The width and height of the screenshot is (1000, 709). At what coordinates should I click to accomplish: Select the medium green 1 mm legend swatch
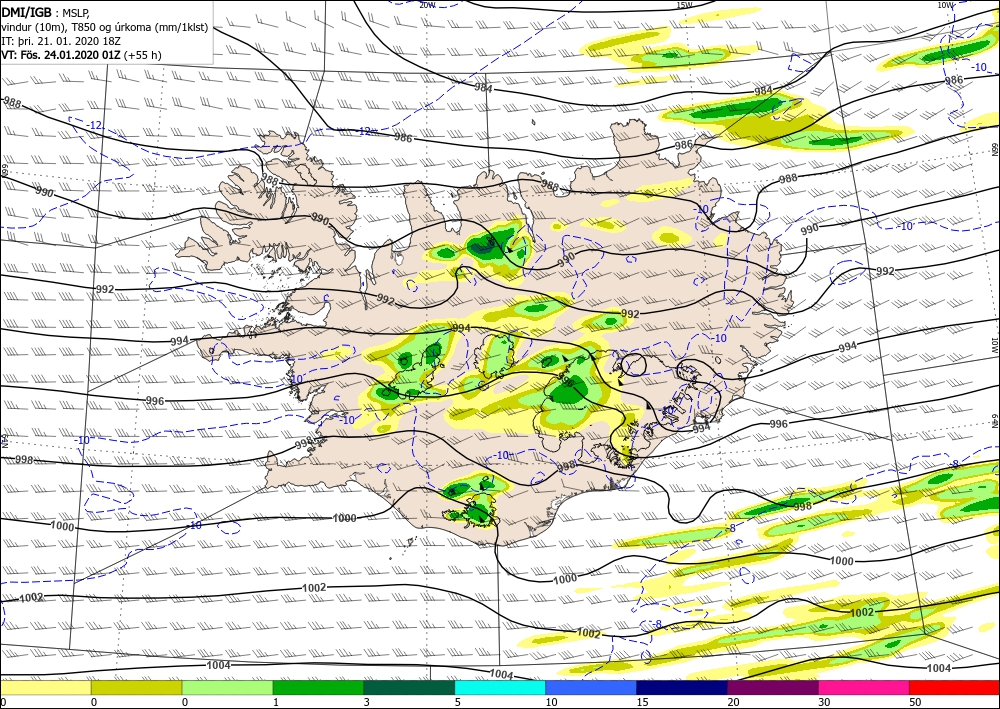pos(318,687)
